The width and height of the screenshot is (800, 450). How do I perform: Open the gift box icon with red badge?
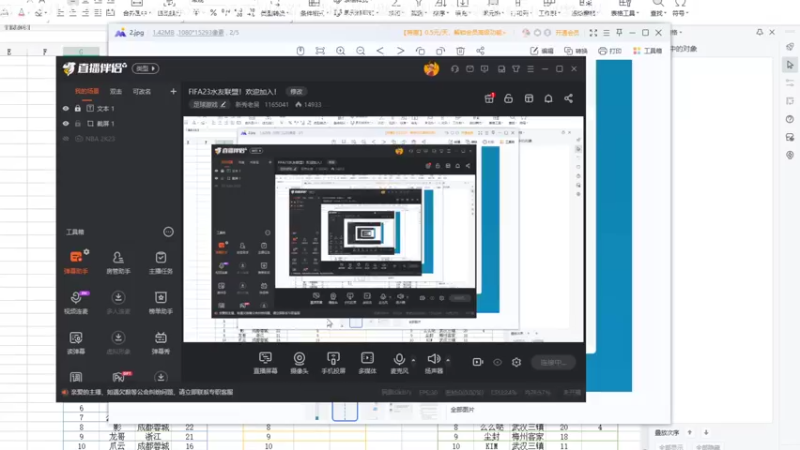coord(489,98)
